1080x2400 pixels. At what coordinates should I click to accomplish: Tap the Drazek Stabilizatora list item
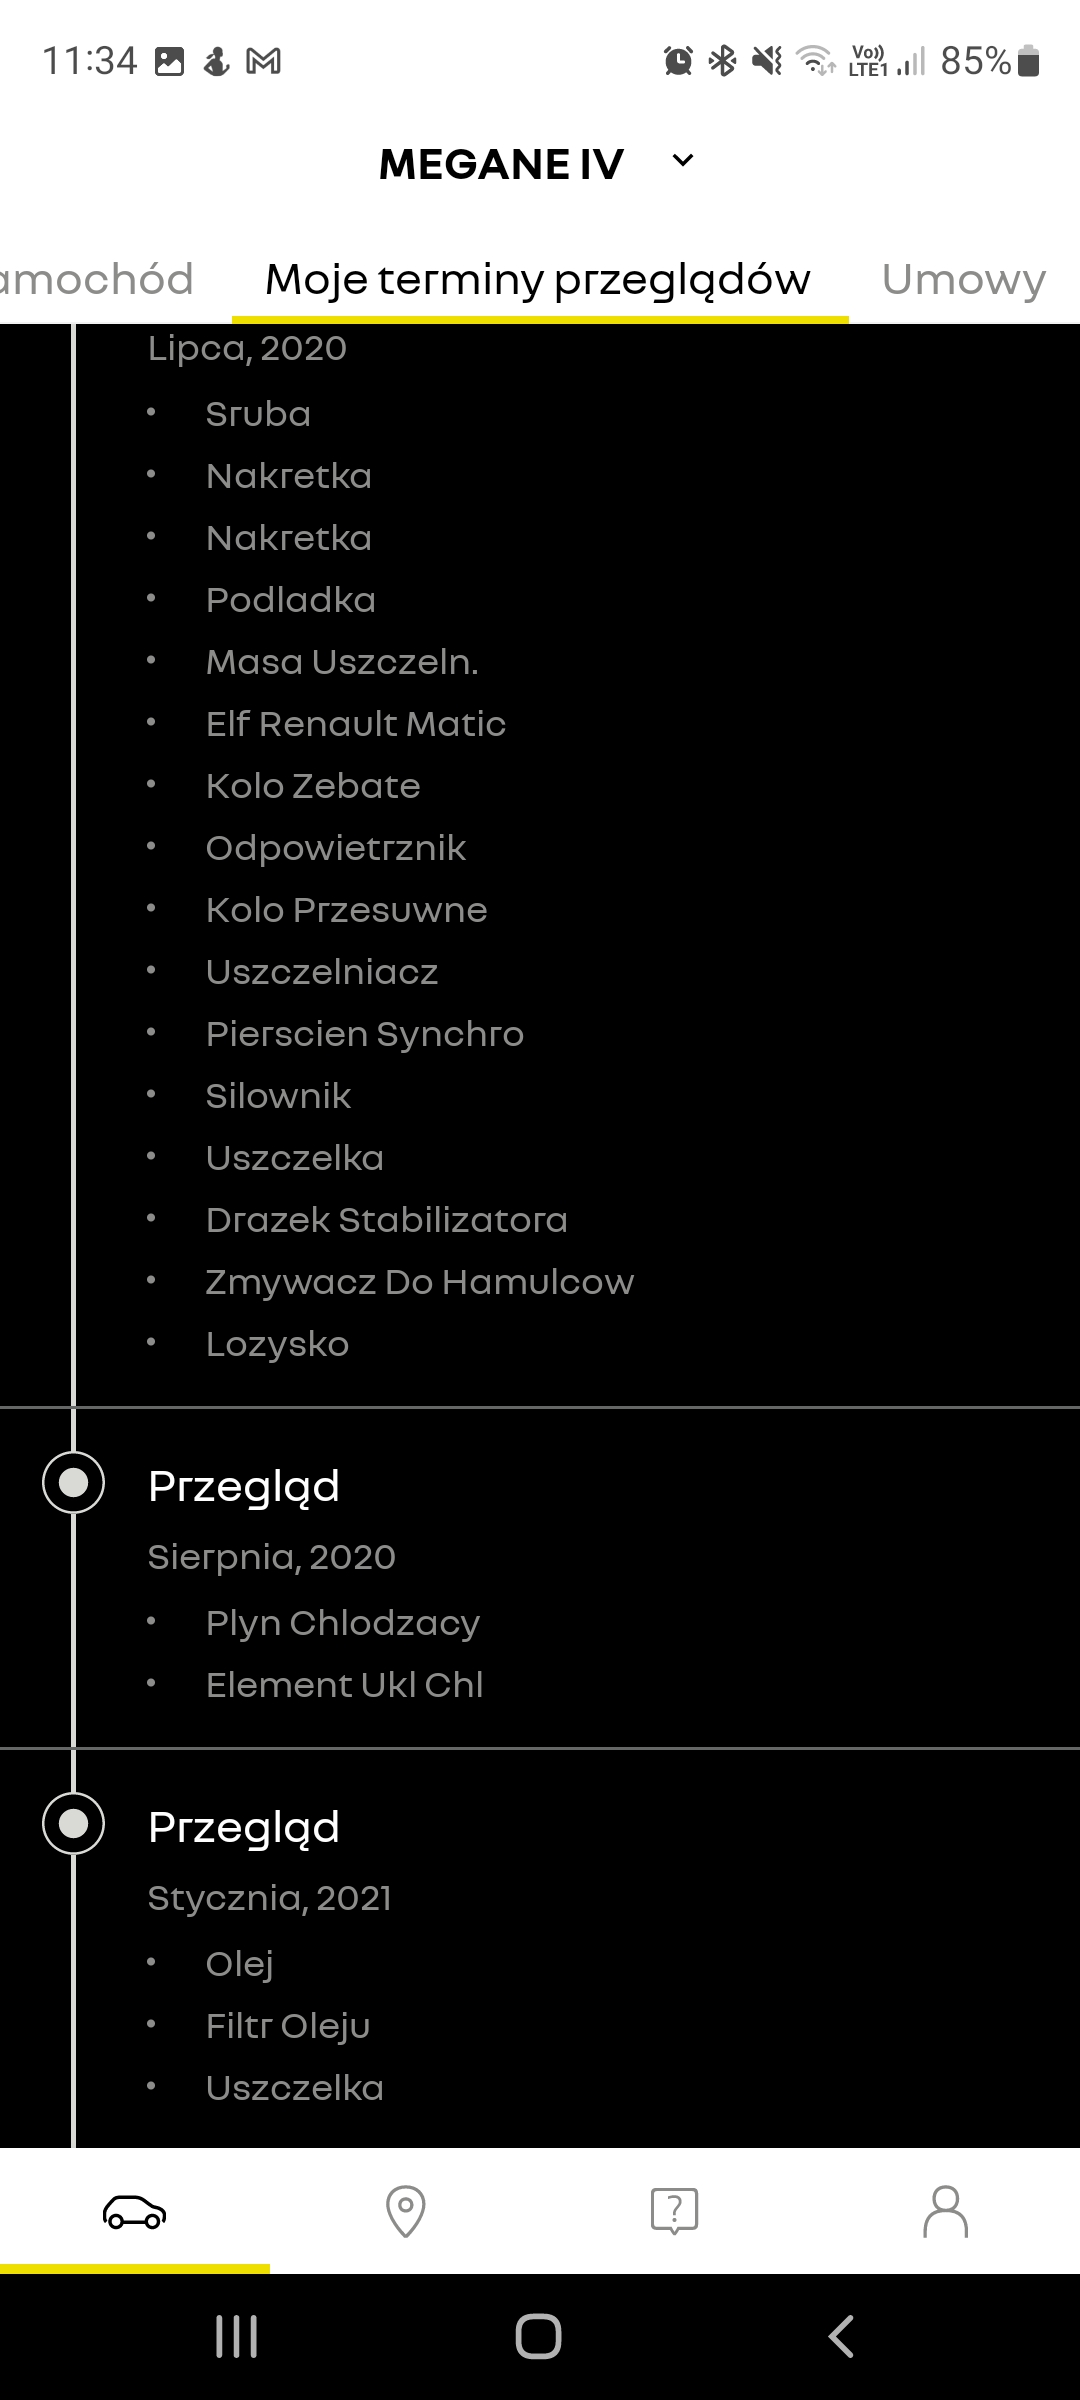click(386, 1220)
